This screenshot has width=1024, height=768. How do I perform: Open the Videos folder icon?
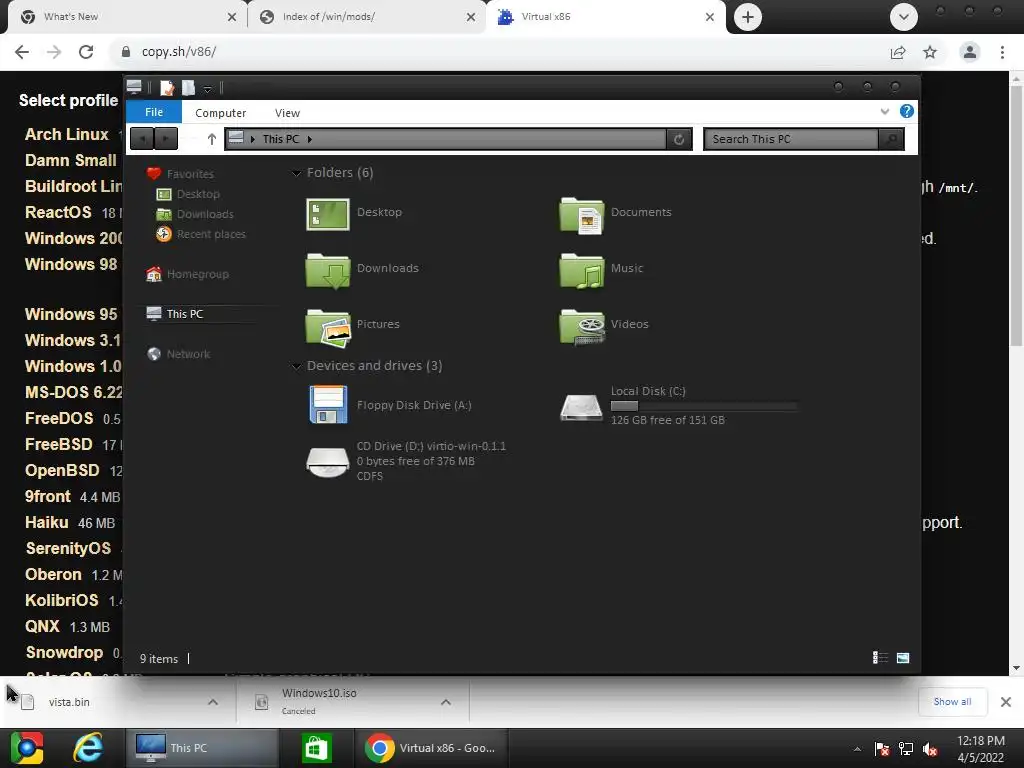[x=582, y=327]
